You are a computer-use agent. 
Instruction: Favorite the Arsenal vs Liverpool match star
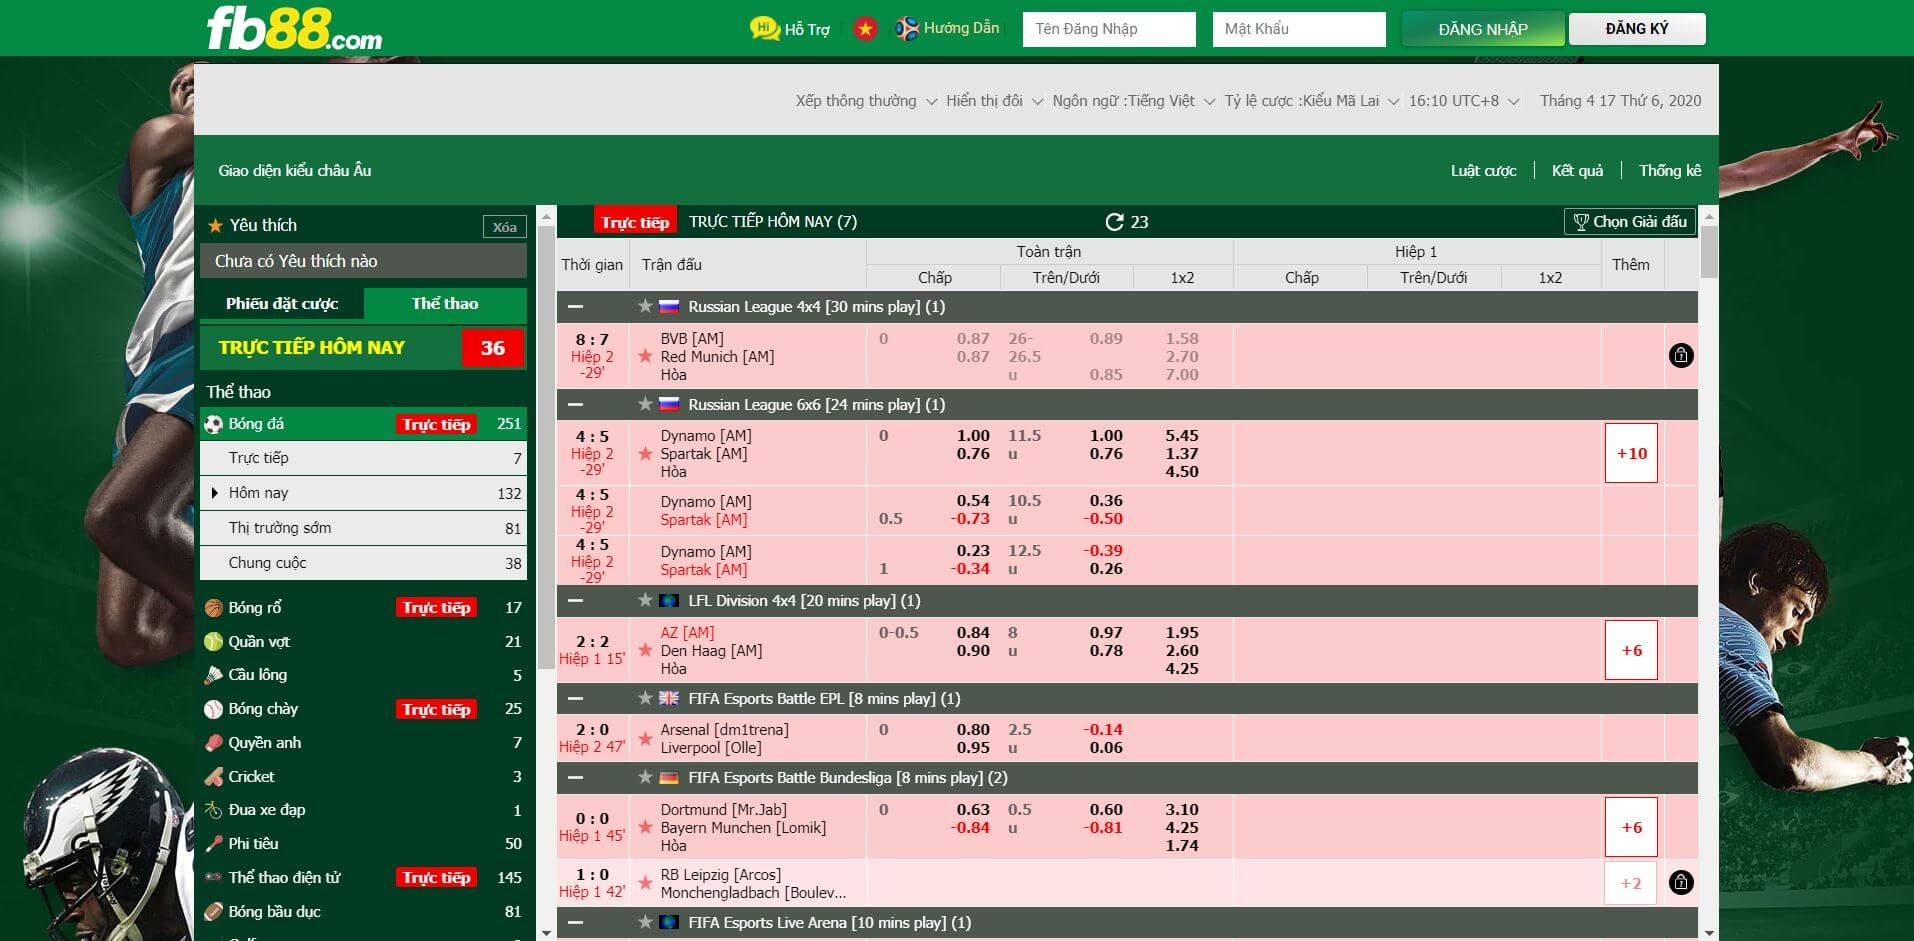(645, 739)
